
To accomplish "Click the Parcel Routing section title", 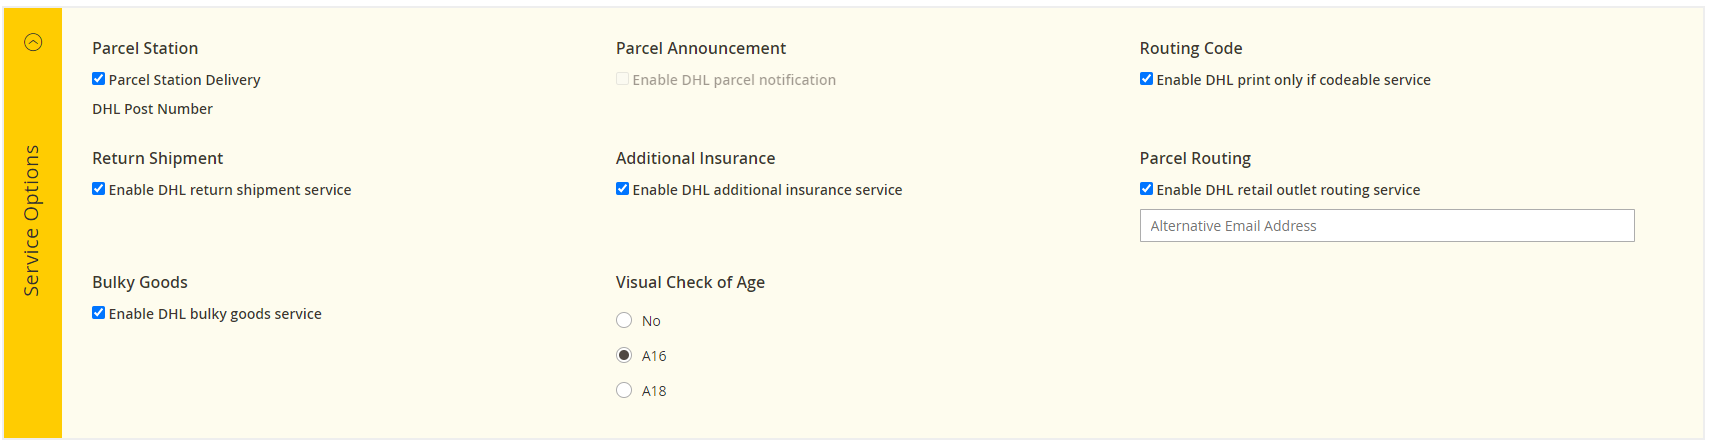I will (x=1195, y=158).
